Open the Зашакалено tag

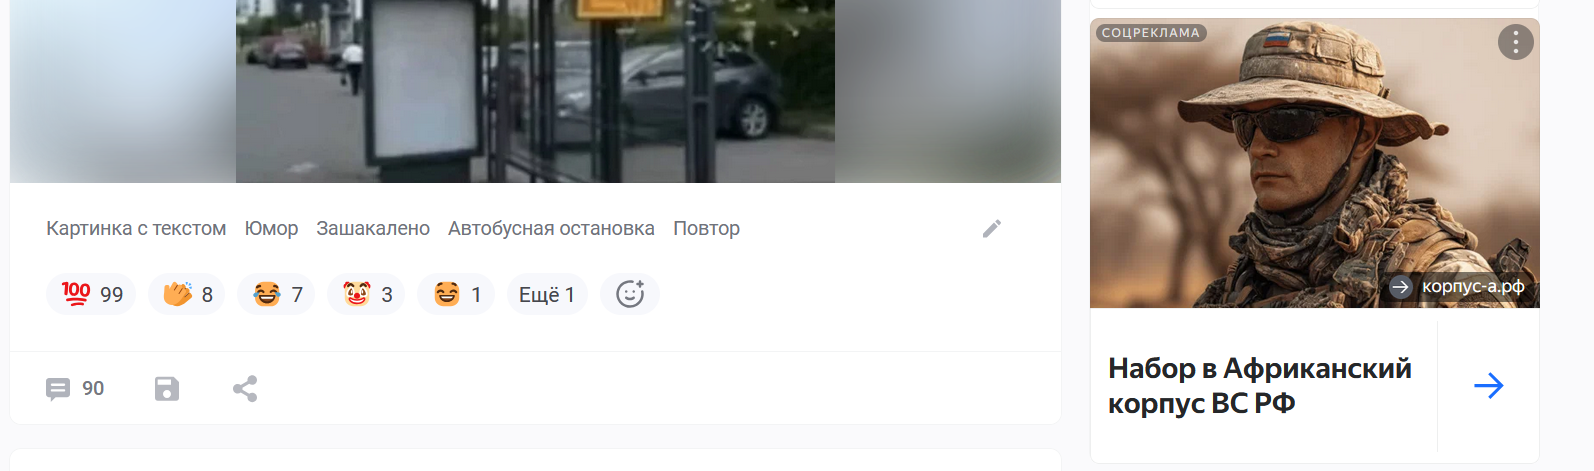click(373, 228)
